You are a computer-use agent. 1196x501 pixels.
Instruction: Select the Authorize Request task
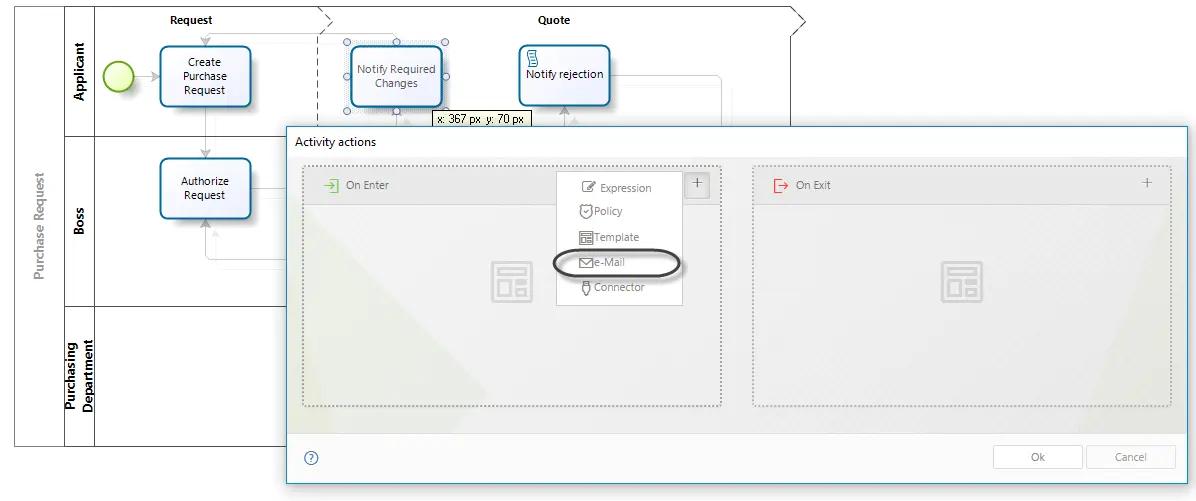tap(205, 188)
